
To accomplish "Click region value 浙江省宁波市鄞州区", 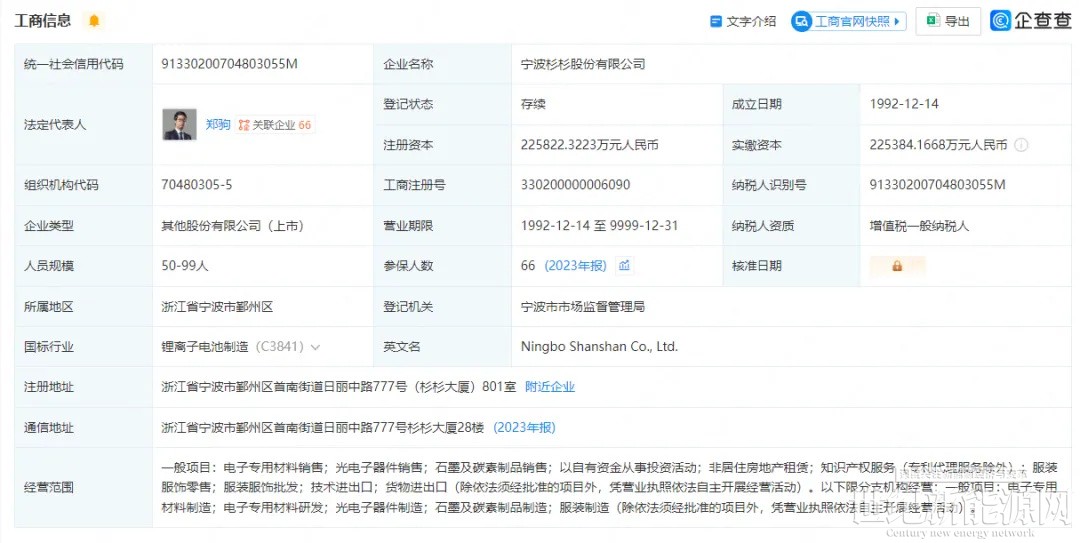I will pyautogui.click(x=217, y=307).
